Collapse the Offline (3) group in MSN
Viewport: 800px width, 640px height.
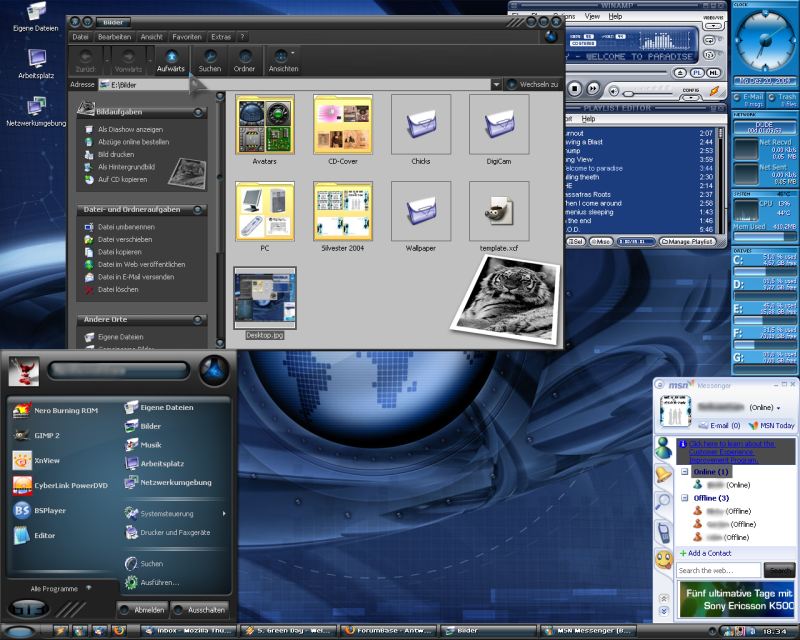[x=685, y=498]
